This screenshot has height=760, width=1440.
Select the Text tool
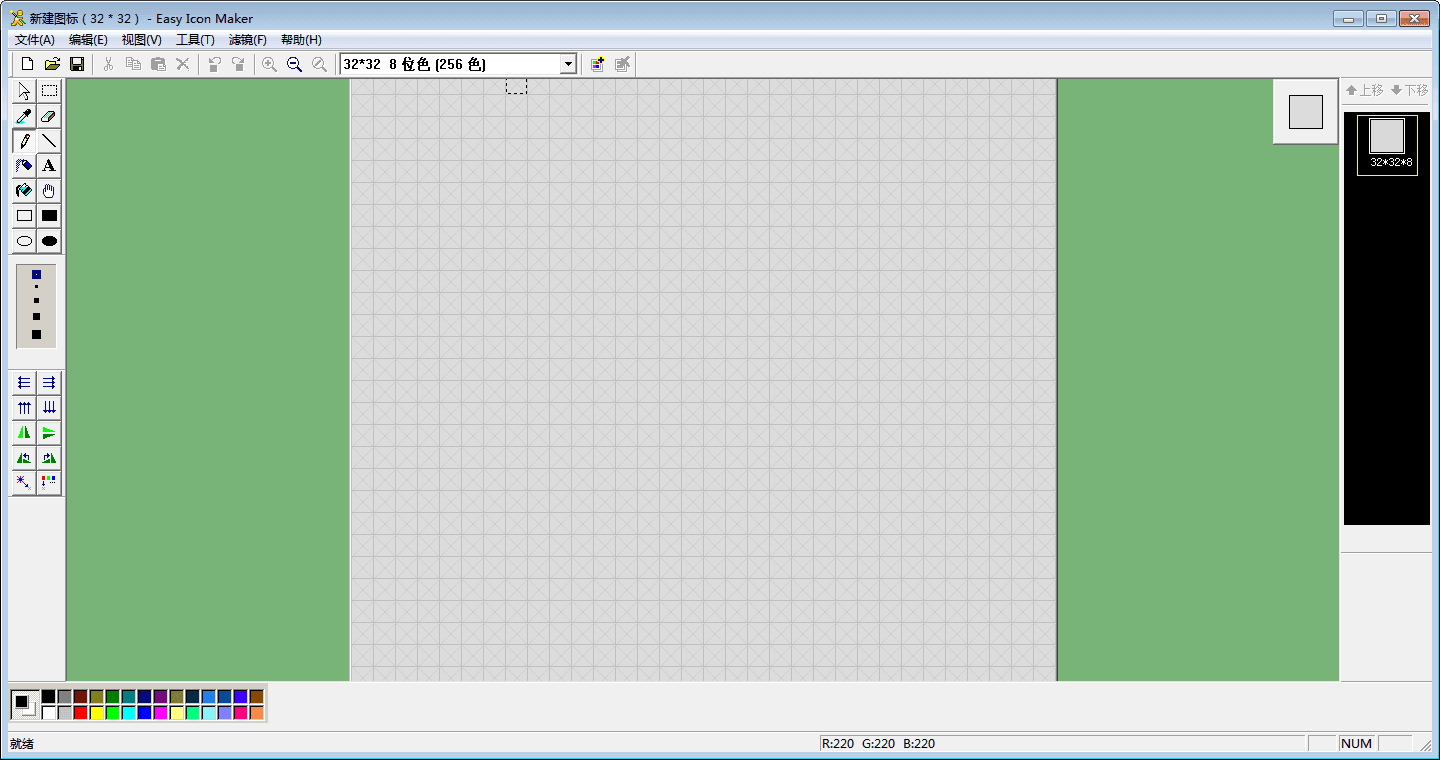point(48,166)
